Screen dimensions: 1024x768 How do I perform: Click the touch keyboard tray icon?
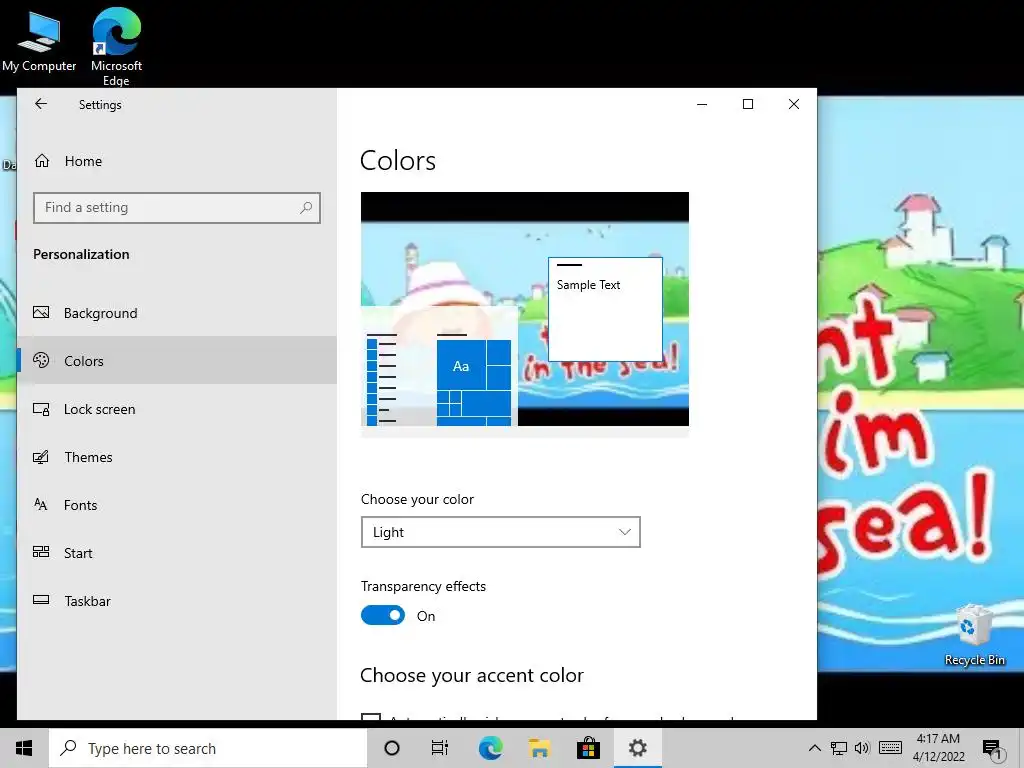click(x=890, y=748)
